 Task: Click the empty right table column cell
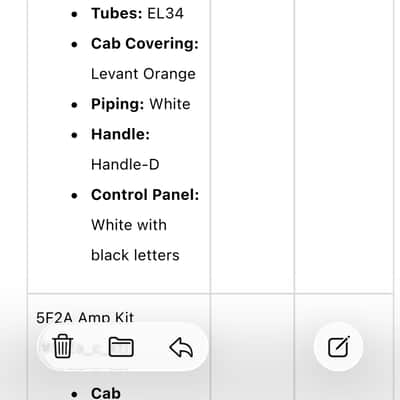coord(344,147)
